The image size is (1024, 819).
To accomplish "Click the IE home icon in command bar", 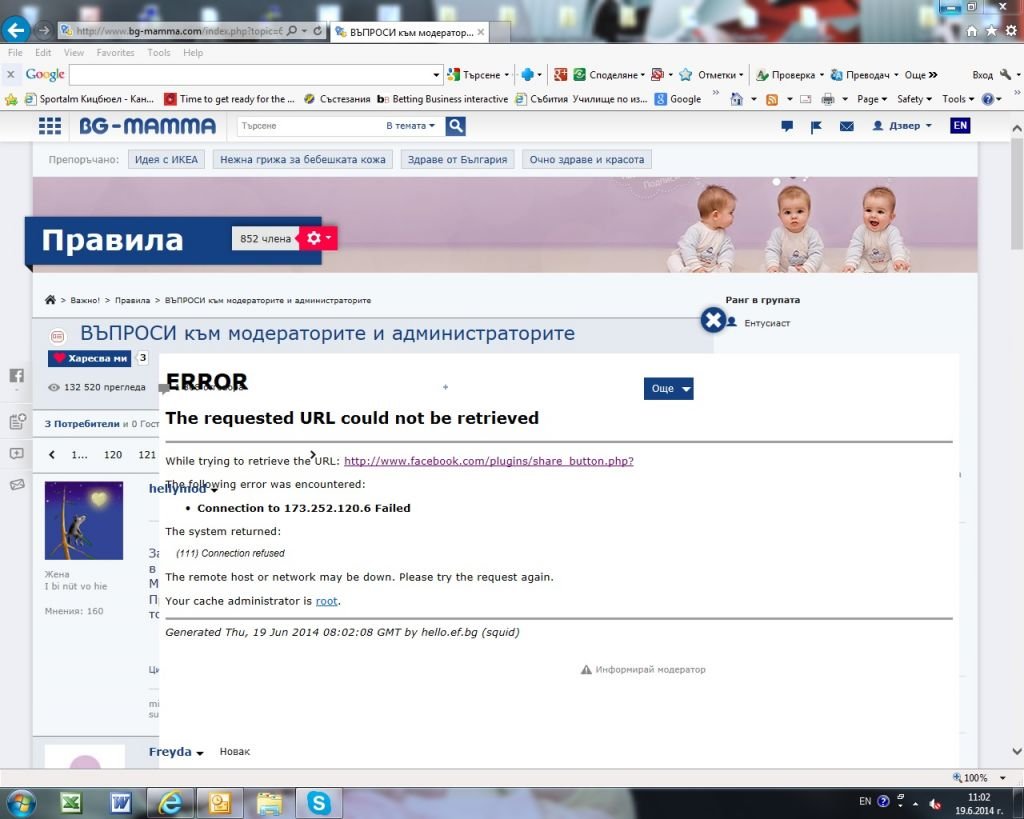I will (x=737, y=99).
